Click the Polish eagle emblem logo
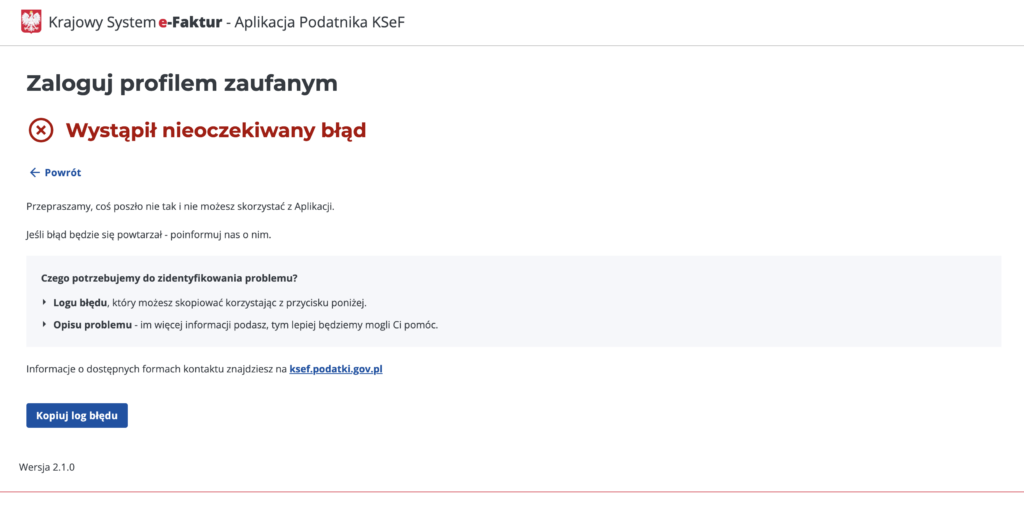Screen dimensions: 1024x521 (31, 21)
